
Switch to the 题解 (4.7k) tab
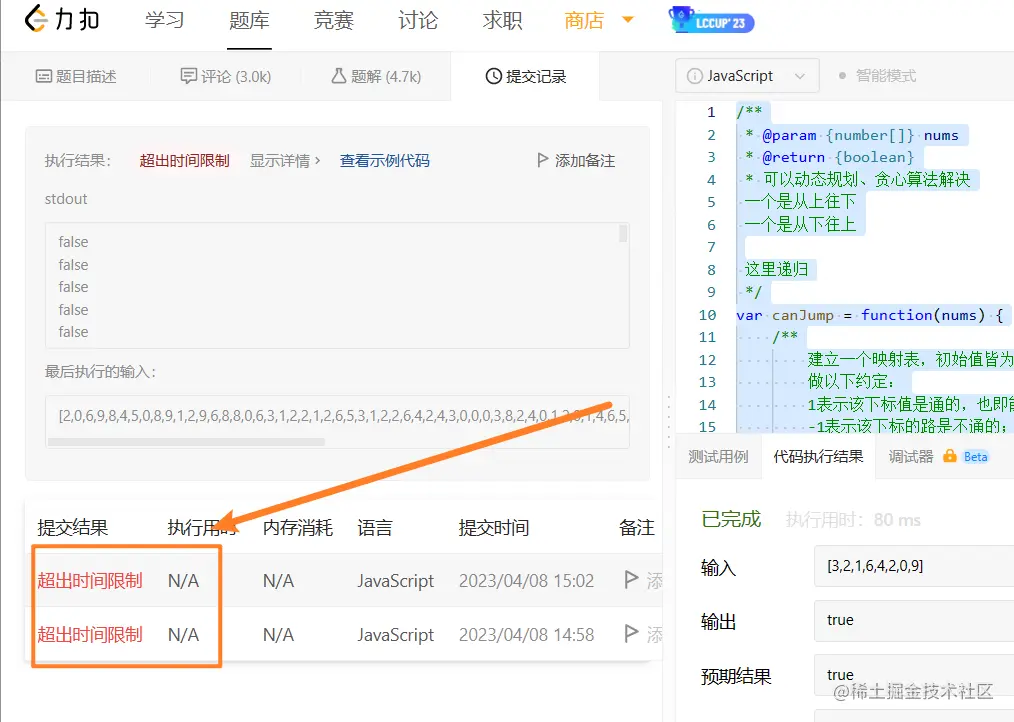coord(376,76)
